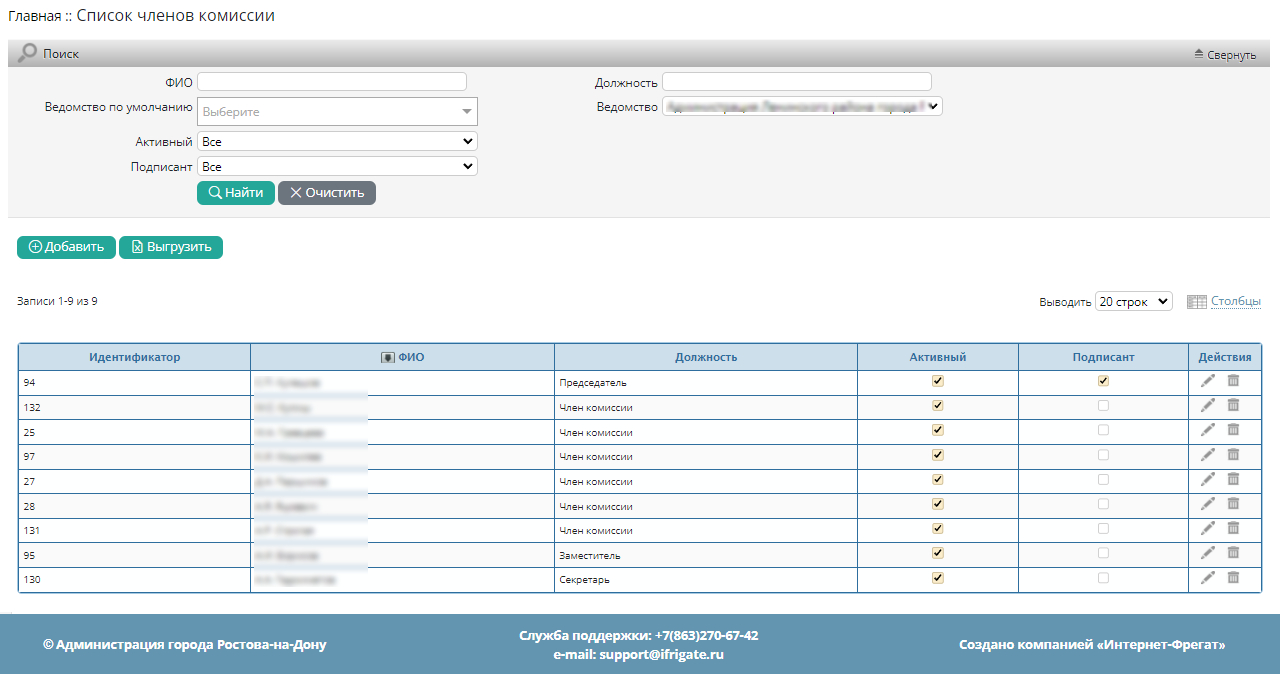Click into the ФИО search input field
This screenshot has width=1280, height=674.
332,82
